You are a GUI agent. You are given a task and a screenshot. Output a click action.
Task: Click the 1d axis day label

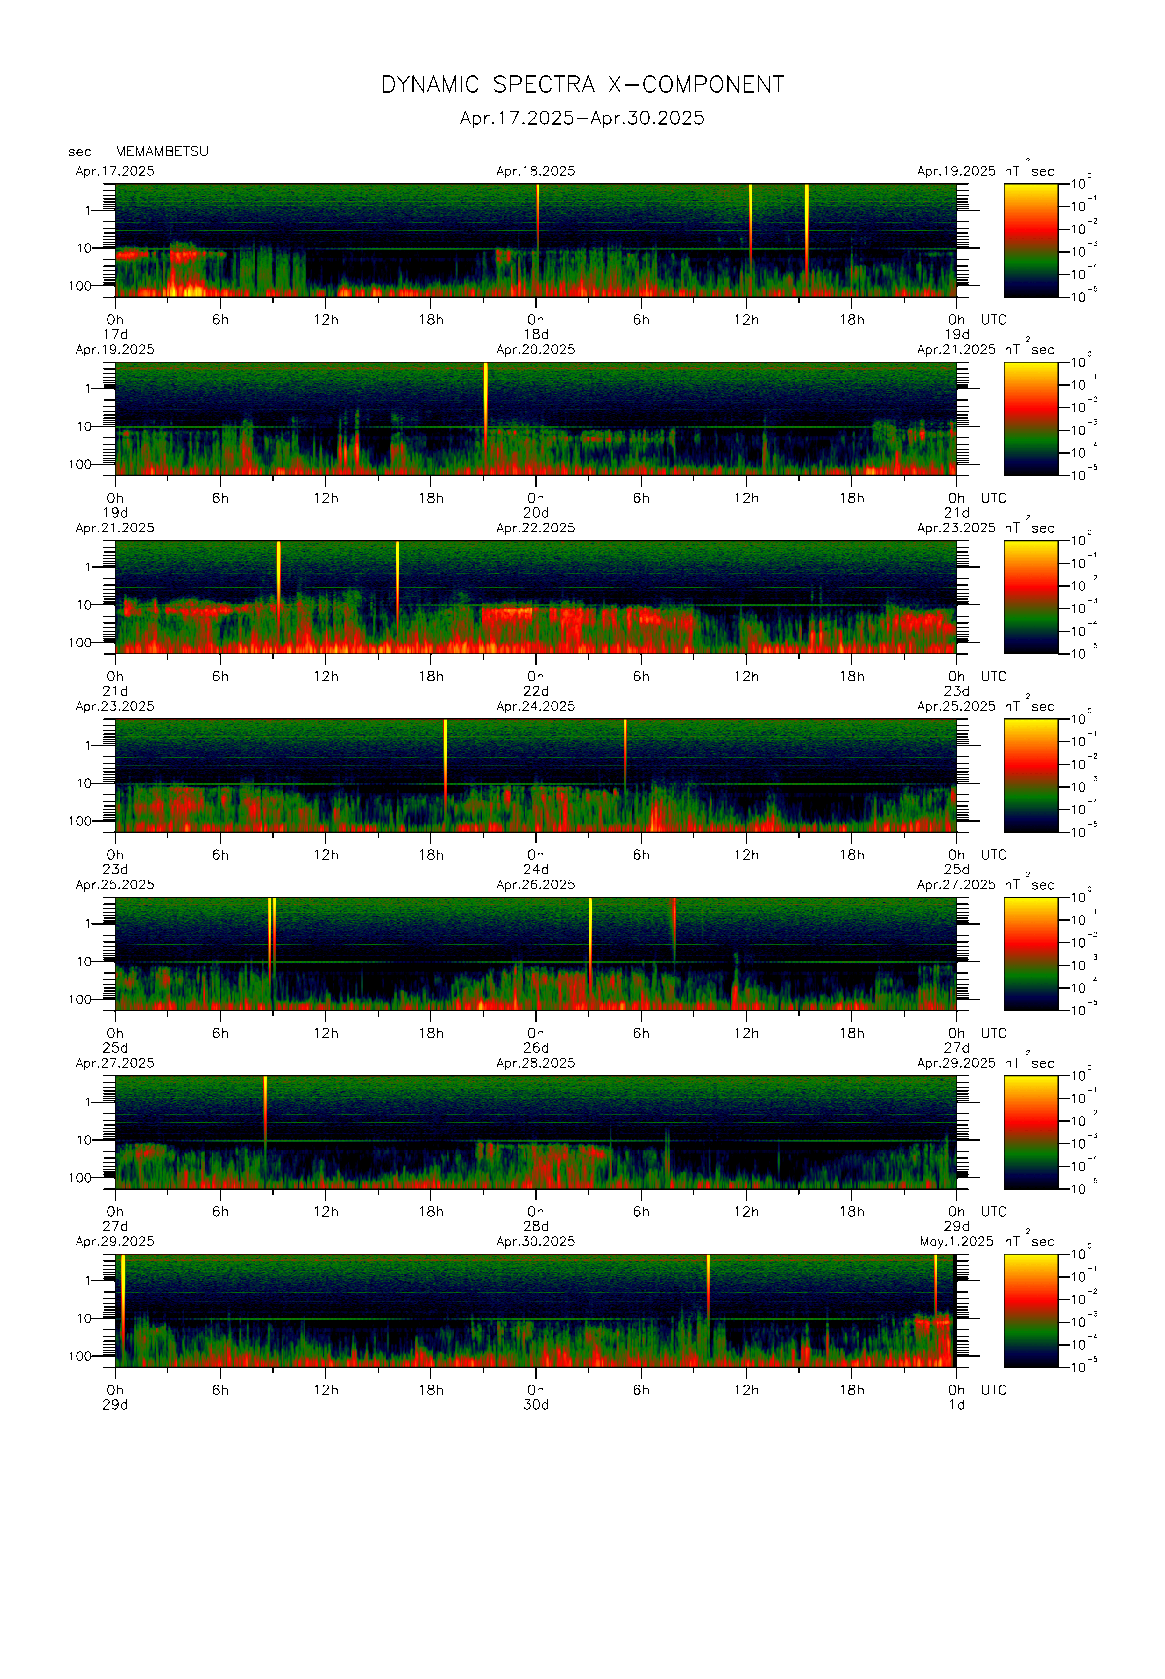pyautogui.click(x=957, y=1404)
